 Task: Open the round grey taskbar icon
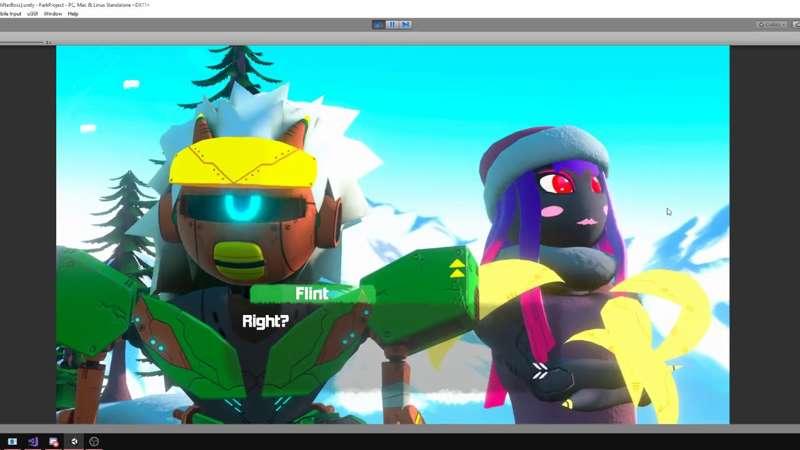coord(94,441)
